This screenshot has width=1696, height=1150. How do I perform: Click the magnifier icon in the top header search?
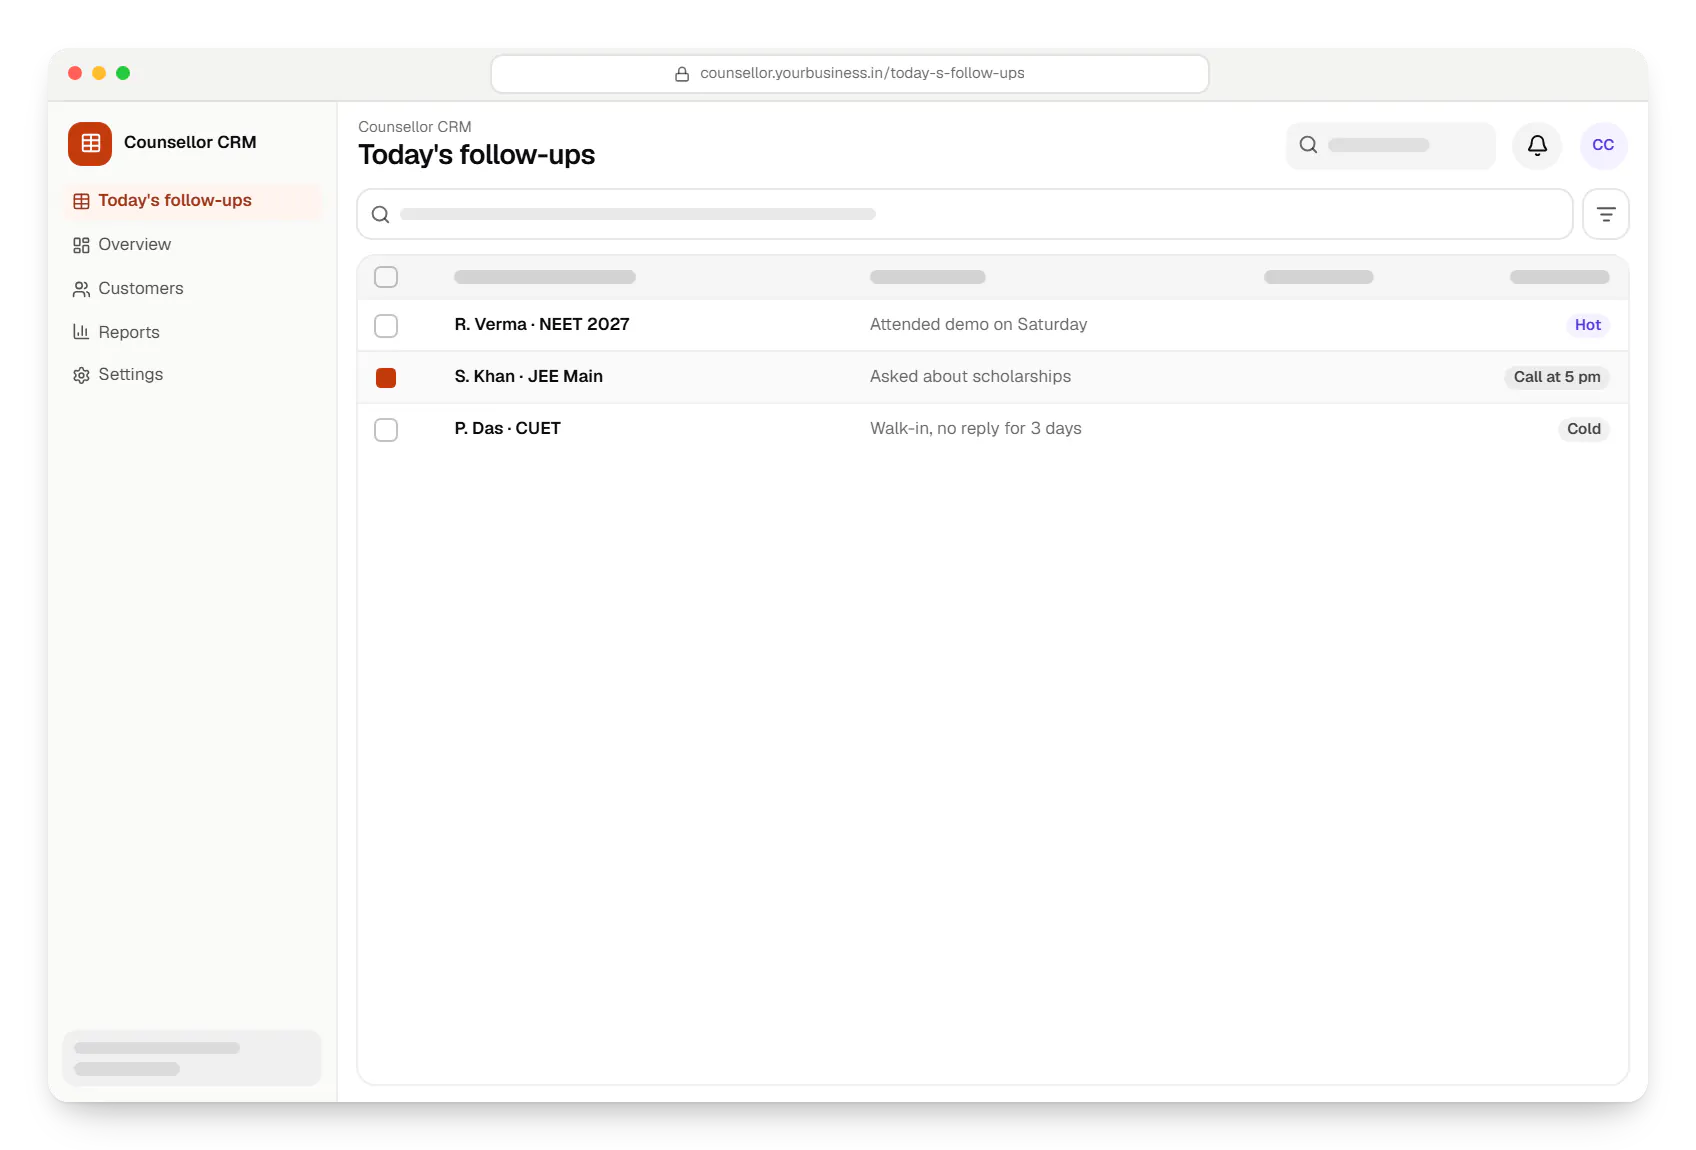coord(1308,145)
